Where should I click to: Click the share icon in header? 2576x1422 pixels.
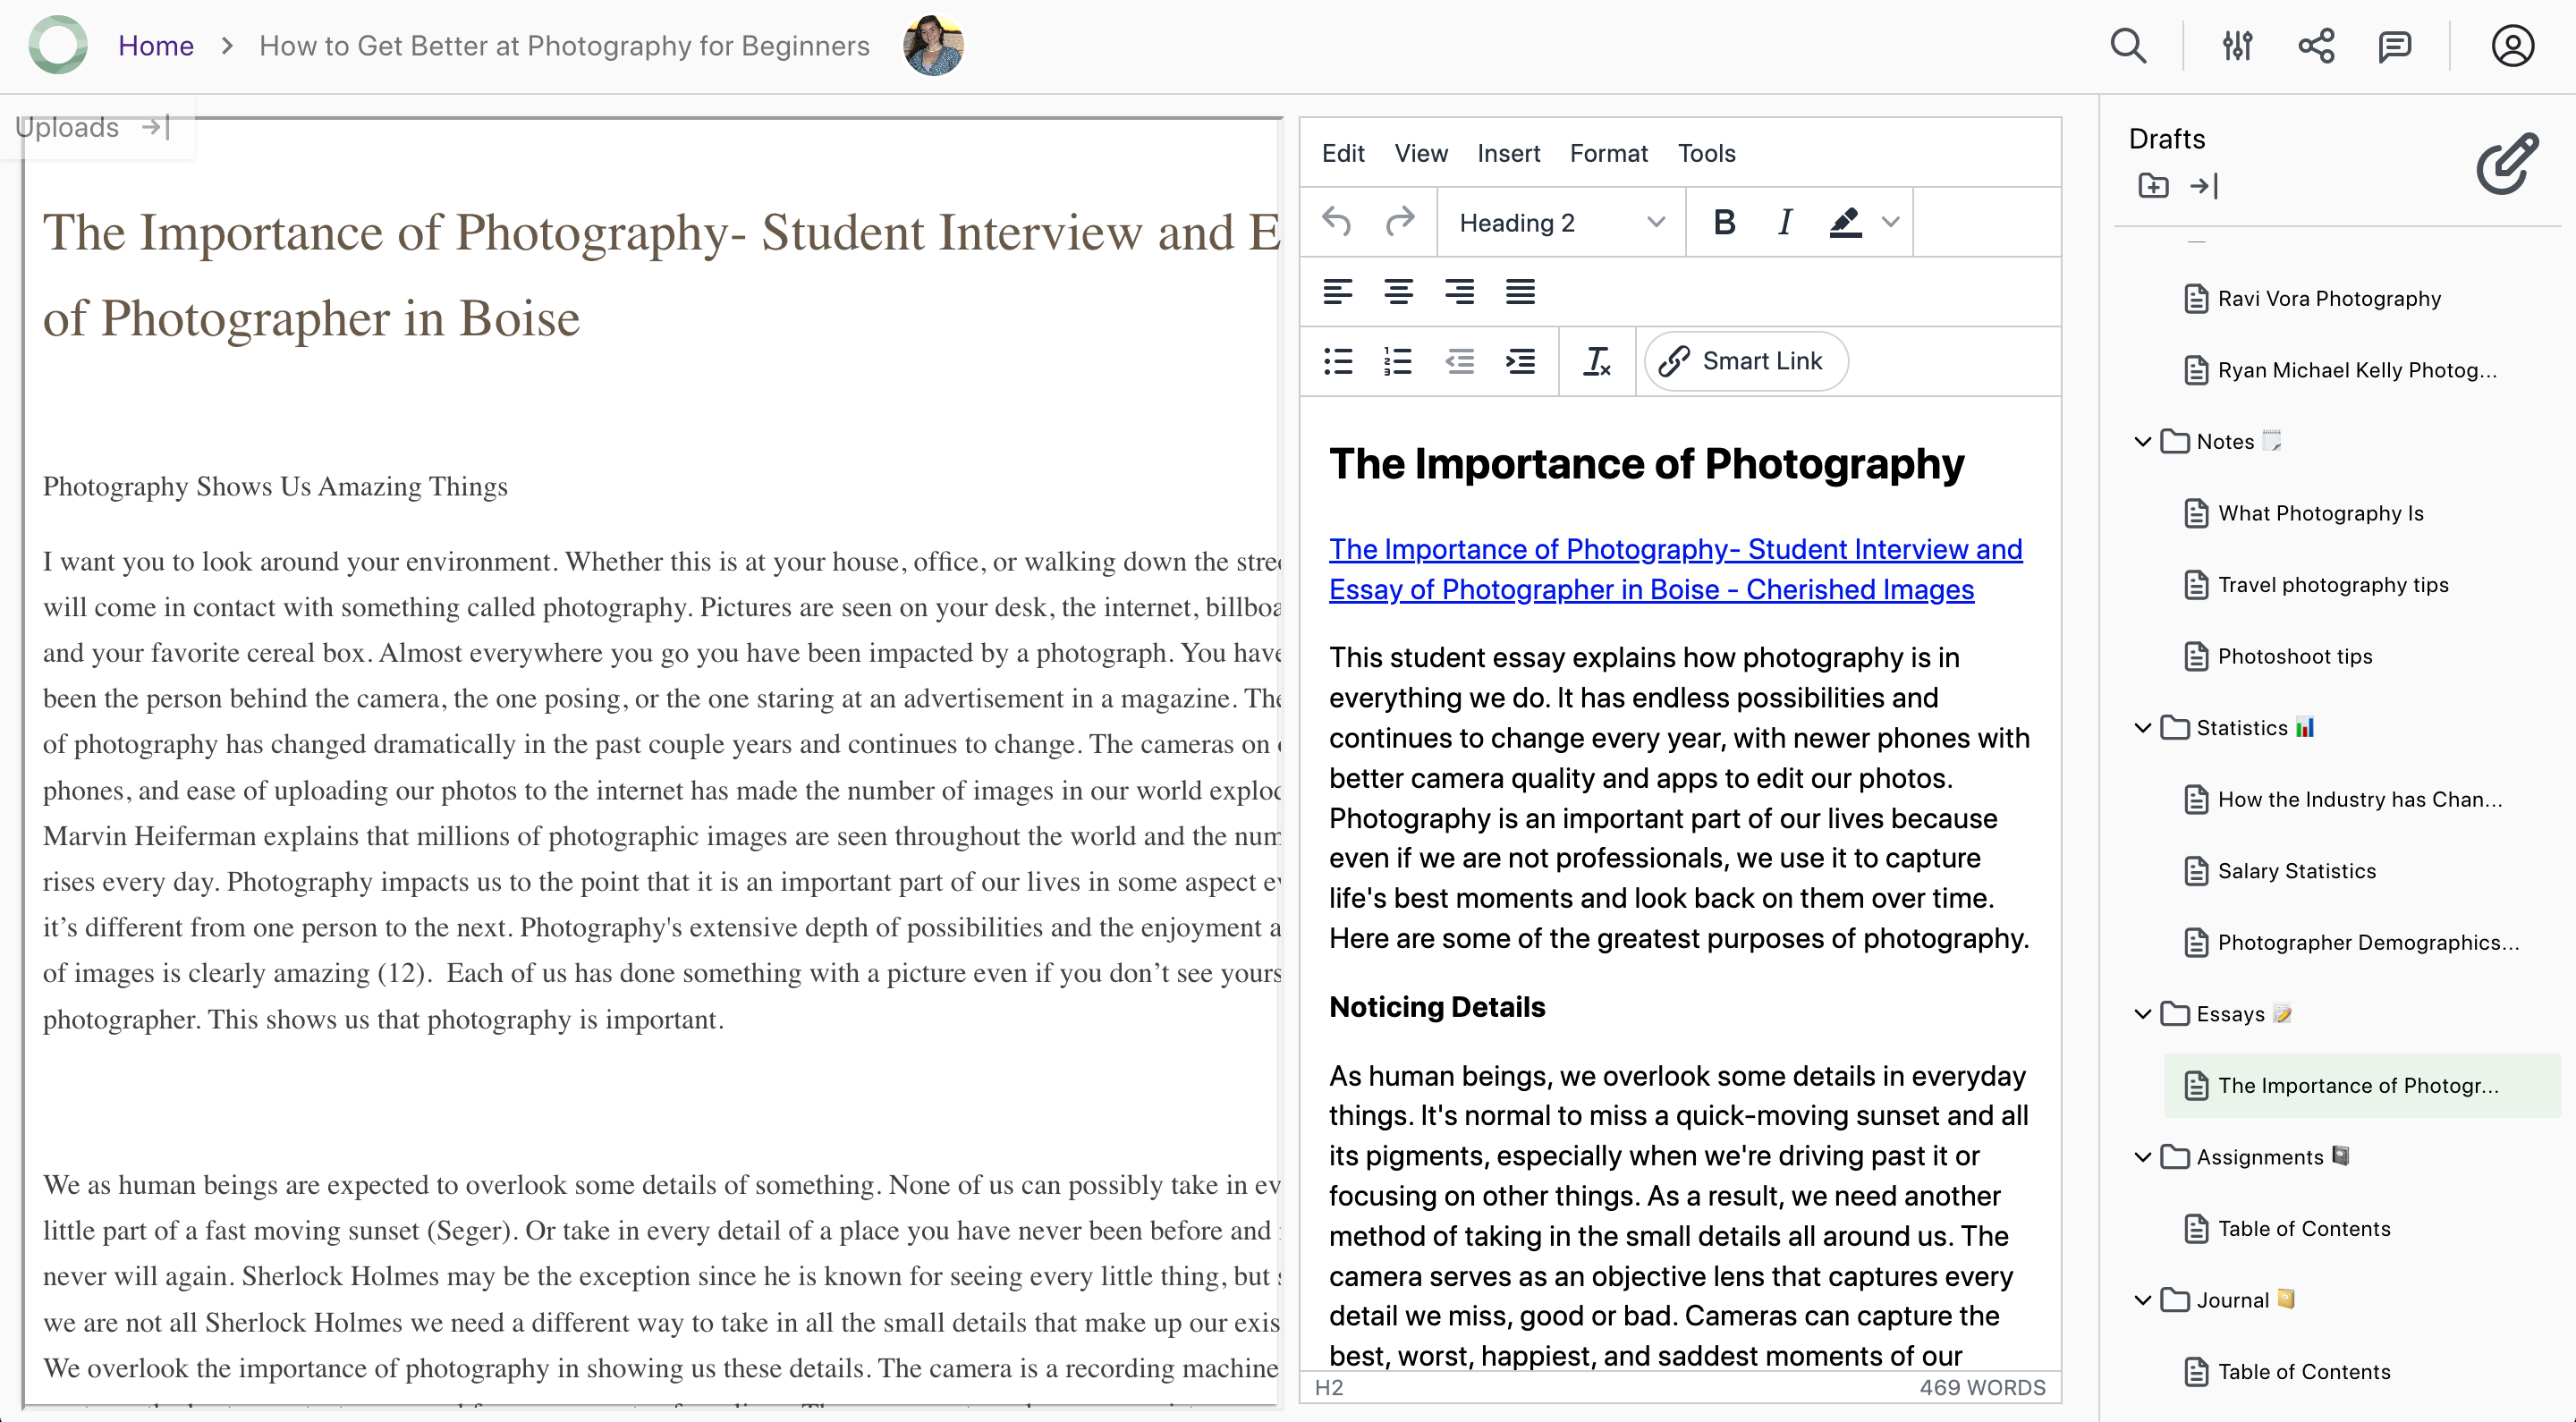point(2316,46)
